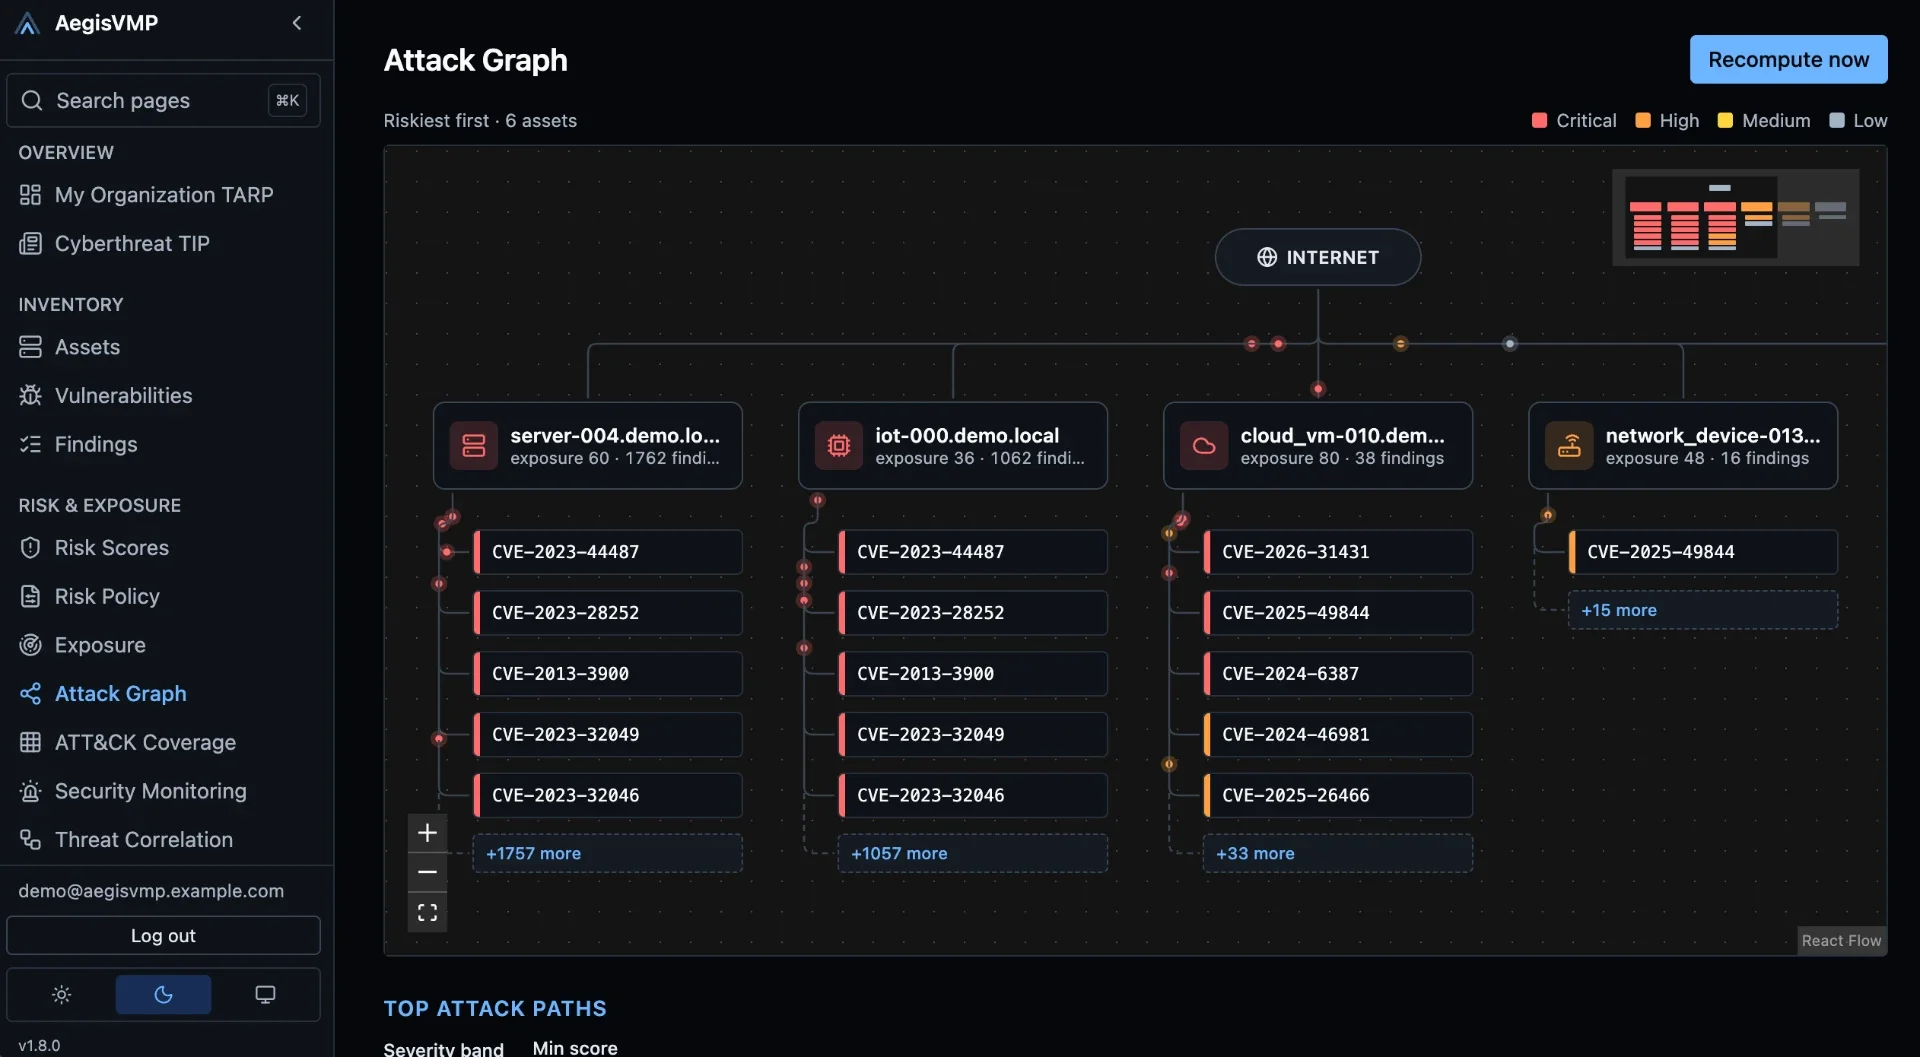Image resolution: width=1920 pixels, height=1057 pixels.
Task: Fit the graph to view
Action: pos(427,912)
